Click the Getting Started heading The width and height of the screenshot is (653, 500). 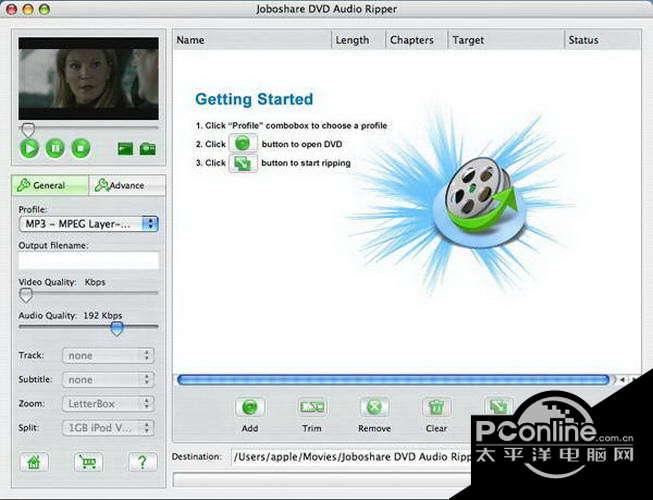254,99
